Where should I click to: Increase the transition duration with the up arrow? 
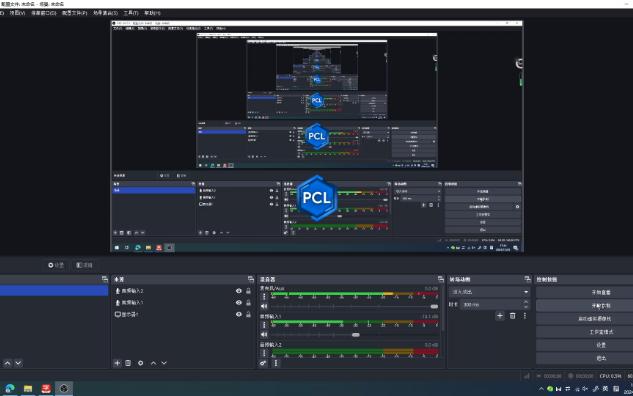click(x=526, y=302)
